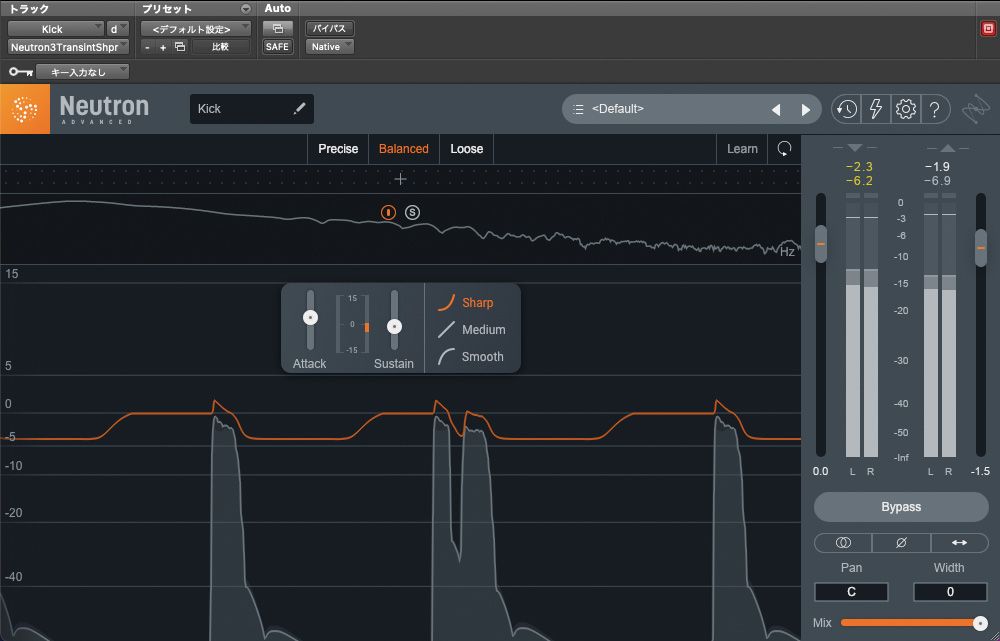Click the preset copy settings icon
This screenshot has width=1000, height=641.
(x=180, y=47)
